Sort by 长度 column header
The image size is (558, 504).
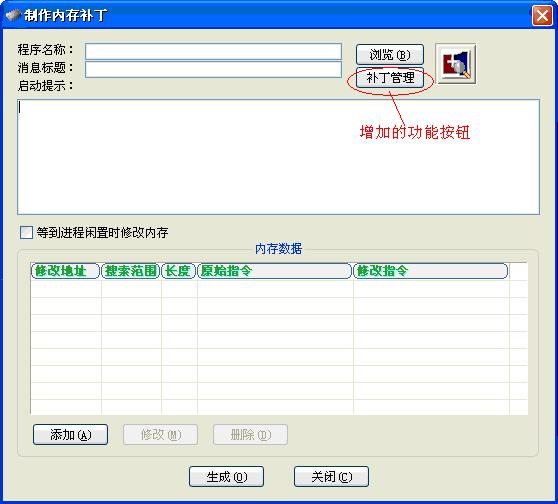(x=179, y=271)
